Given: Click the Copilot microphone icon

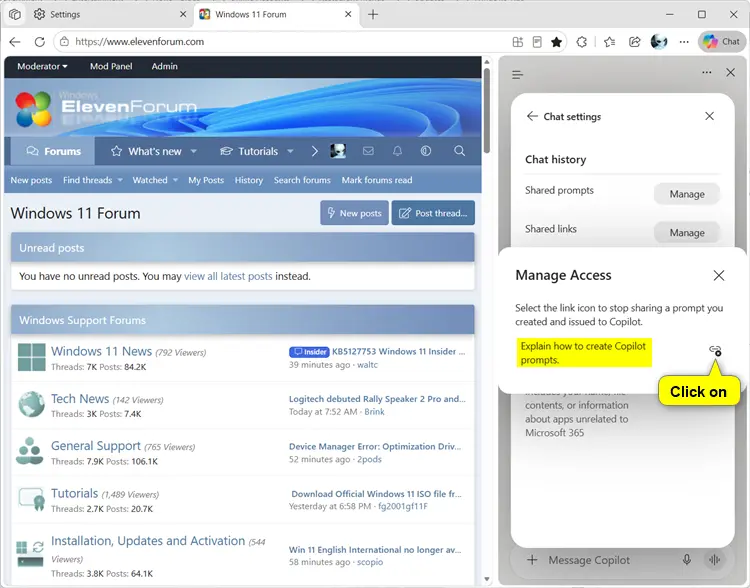Looking at the screenshot, I should (686, 560).
